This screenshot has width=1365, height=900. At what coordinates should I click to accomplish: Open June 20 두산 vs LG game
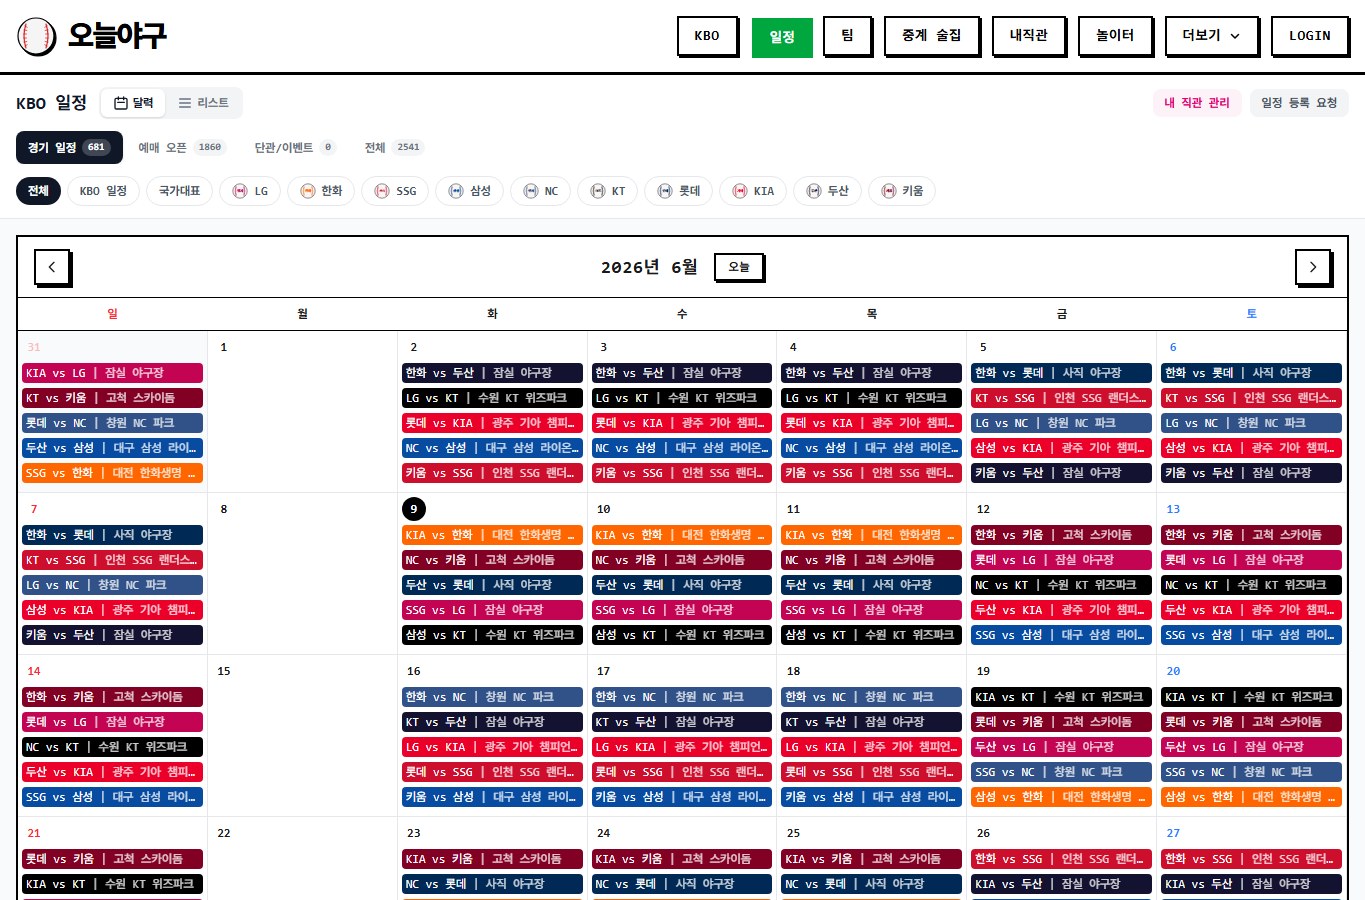[1252, 747]
